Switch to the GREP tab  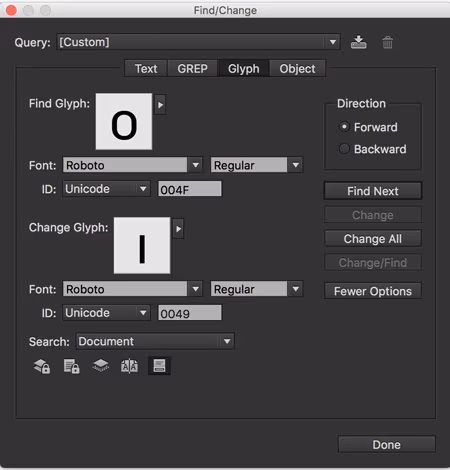192,69
